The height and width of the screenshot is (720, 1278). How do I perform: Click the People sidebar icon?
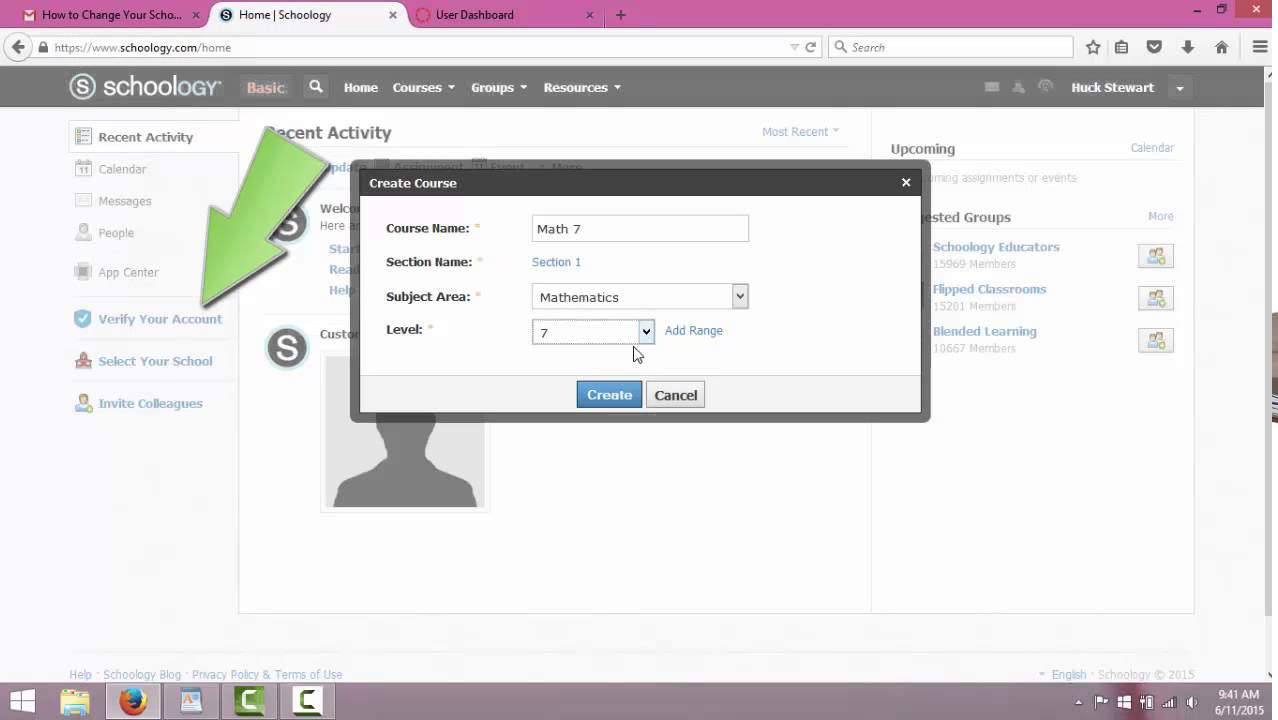(x=83, y=232)
